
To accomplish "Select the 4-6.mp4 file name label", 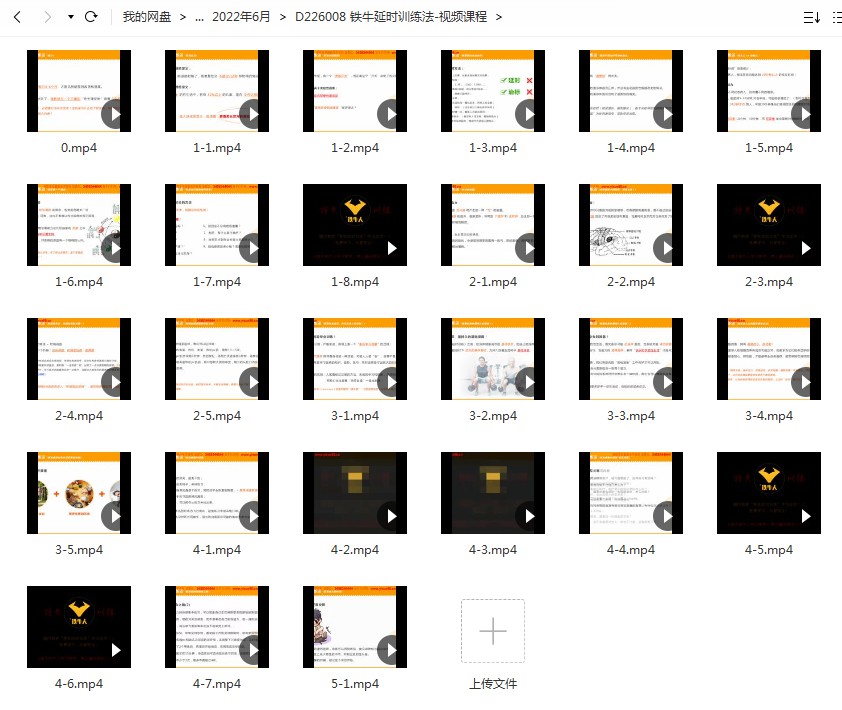I will click(x=79, y=684).
